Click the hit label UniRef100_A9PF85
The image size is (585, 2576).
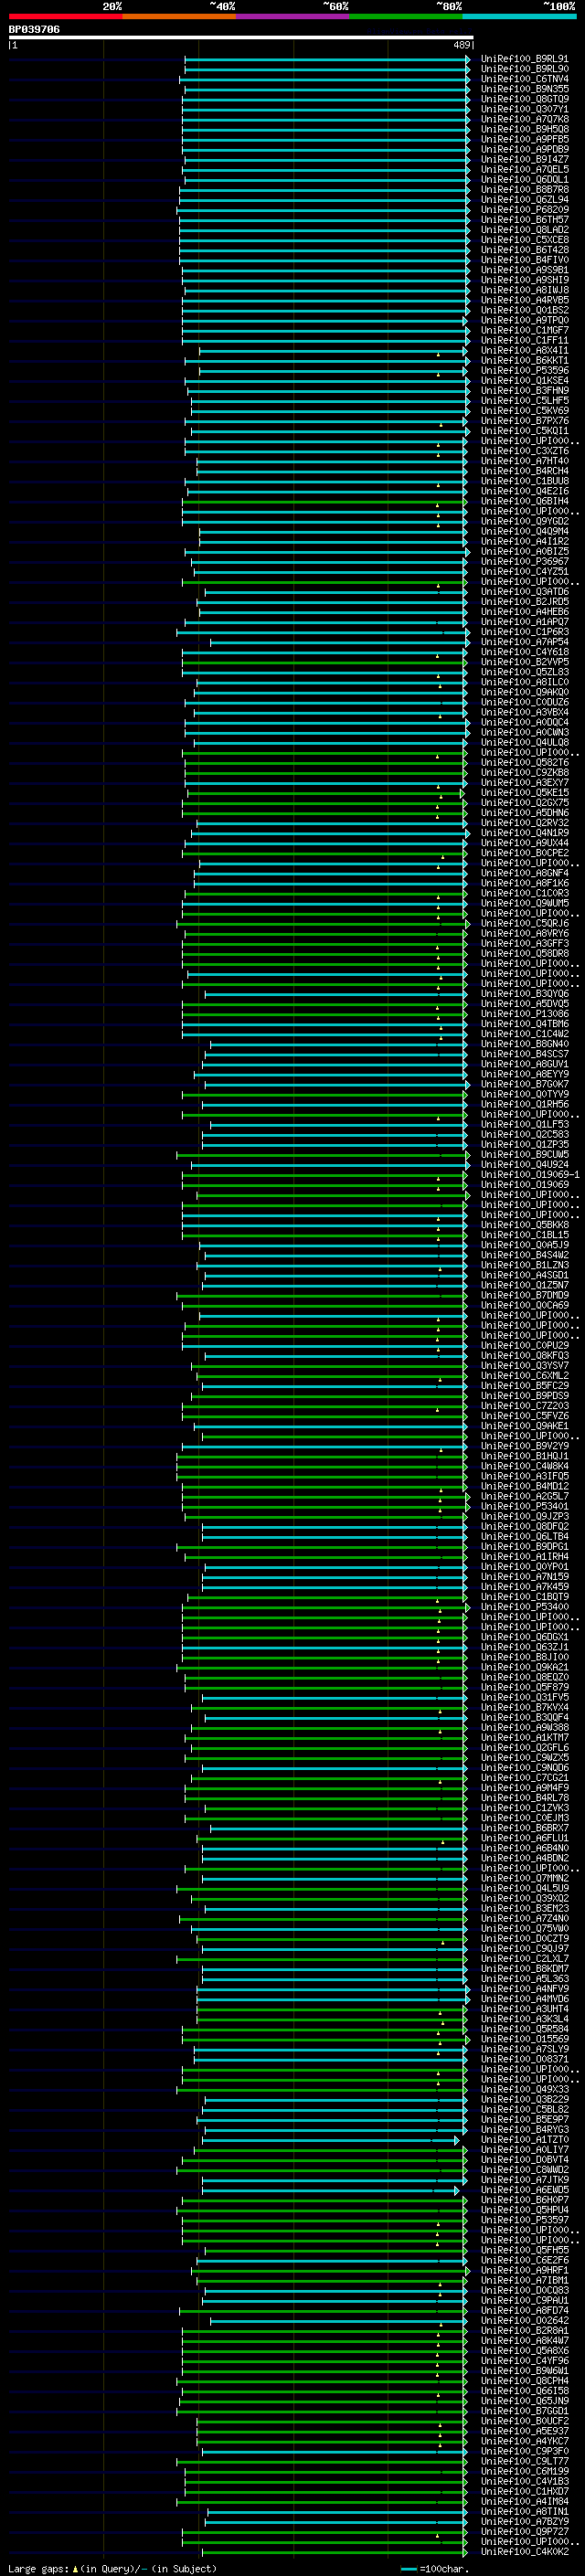(524, 139)
